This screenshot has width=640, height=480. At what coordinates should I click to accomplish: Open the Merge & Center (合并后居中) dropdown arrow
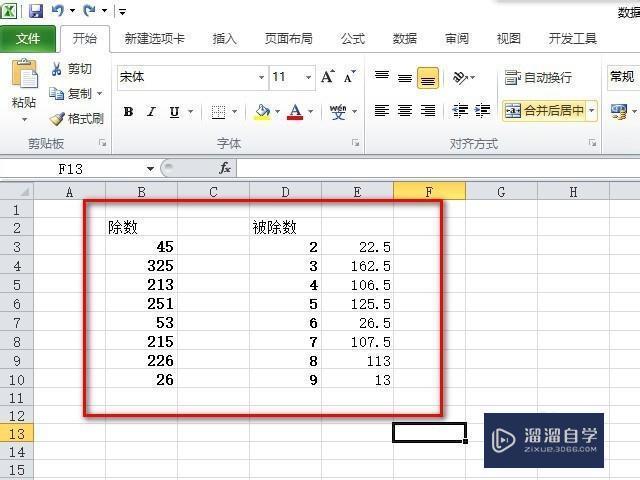tap(592, 111)
